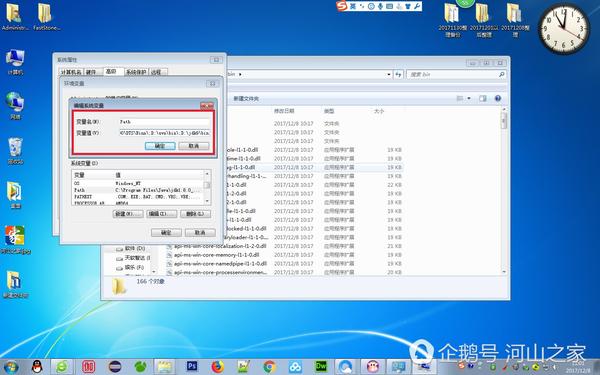
Task: Open Explorer help via blue question icon
Action: coord(498,98)
